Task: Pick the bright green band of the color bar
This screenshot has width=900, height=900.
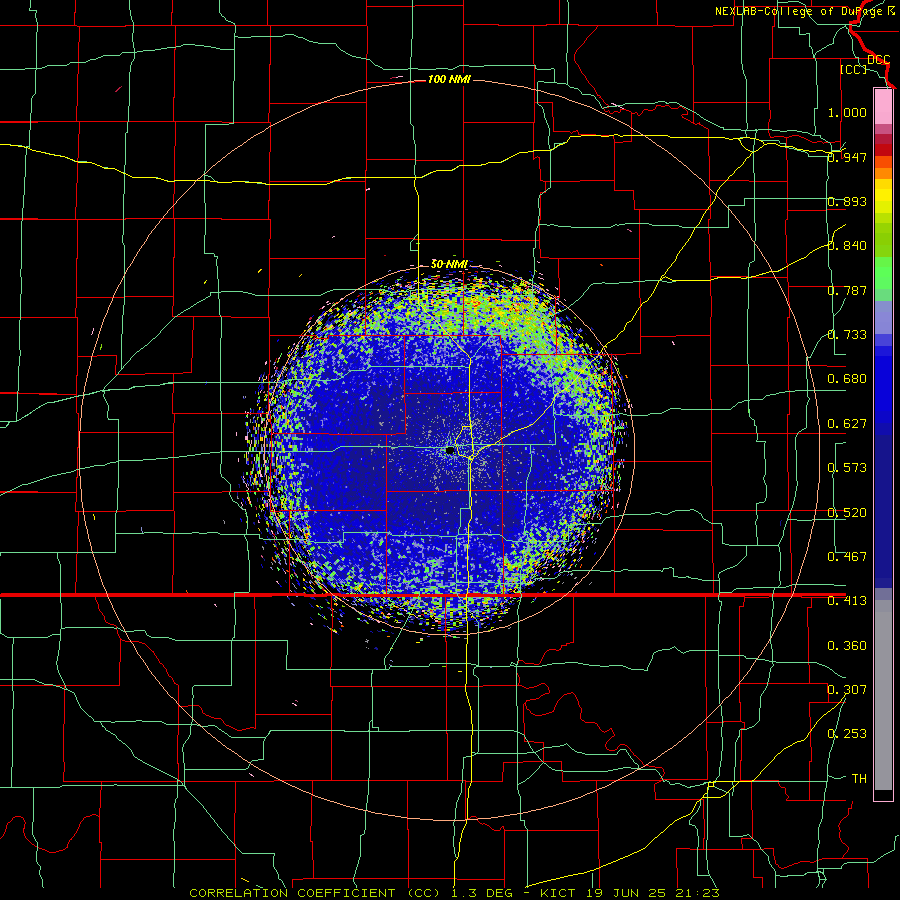Action: 883,273
